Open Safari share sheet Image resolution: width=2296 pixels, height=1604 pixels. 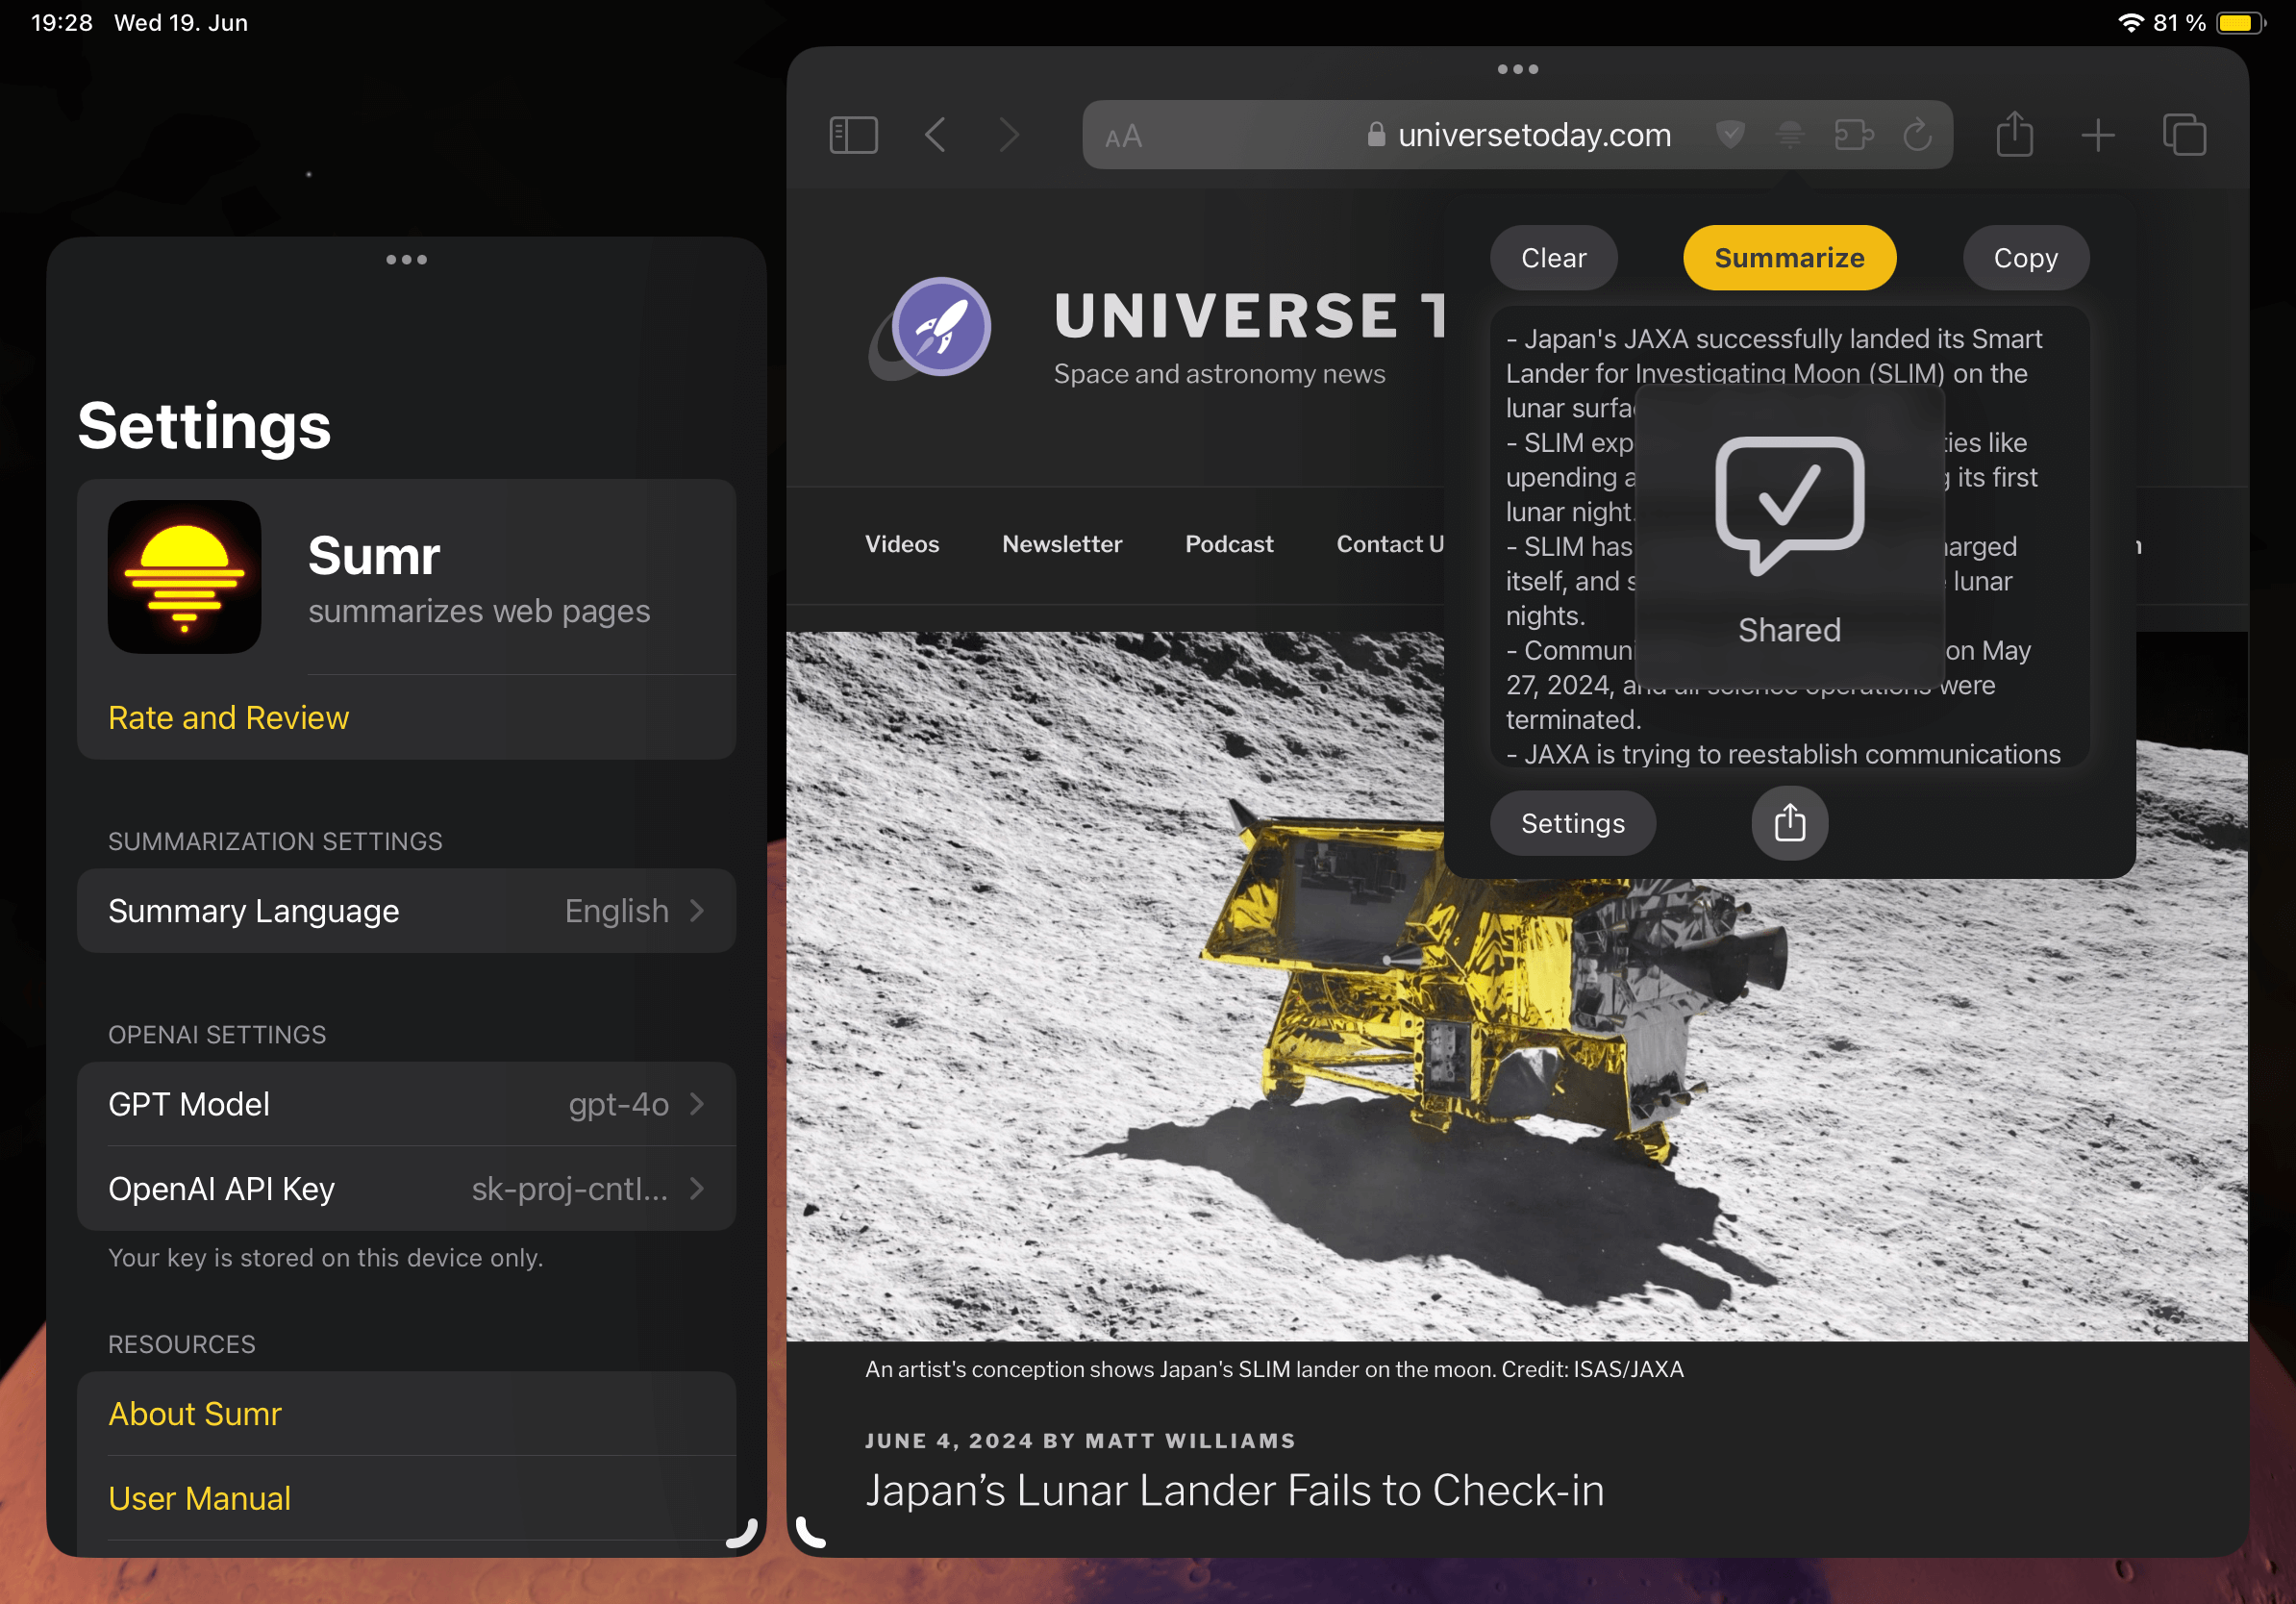[2014, 134]
